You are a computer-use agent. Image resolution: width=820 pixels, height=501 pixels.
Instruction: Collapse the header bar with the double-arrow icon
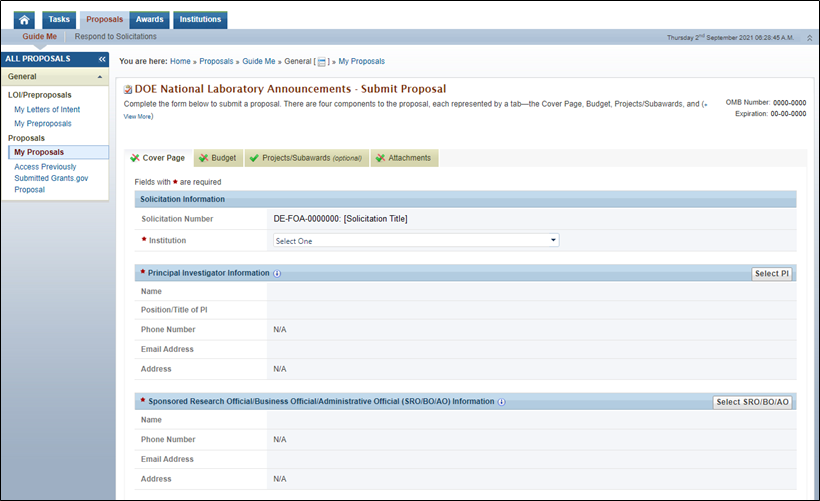pos(809,38)
